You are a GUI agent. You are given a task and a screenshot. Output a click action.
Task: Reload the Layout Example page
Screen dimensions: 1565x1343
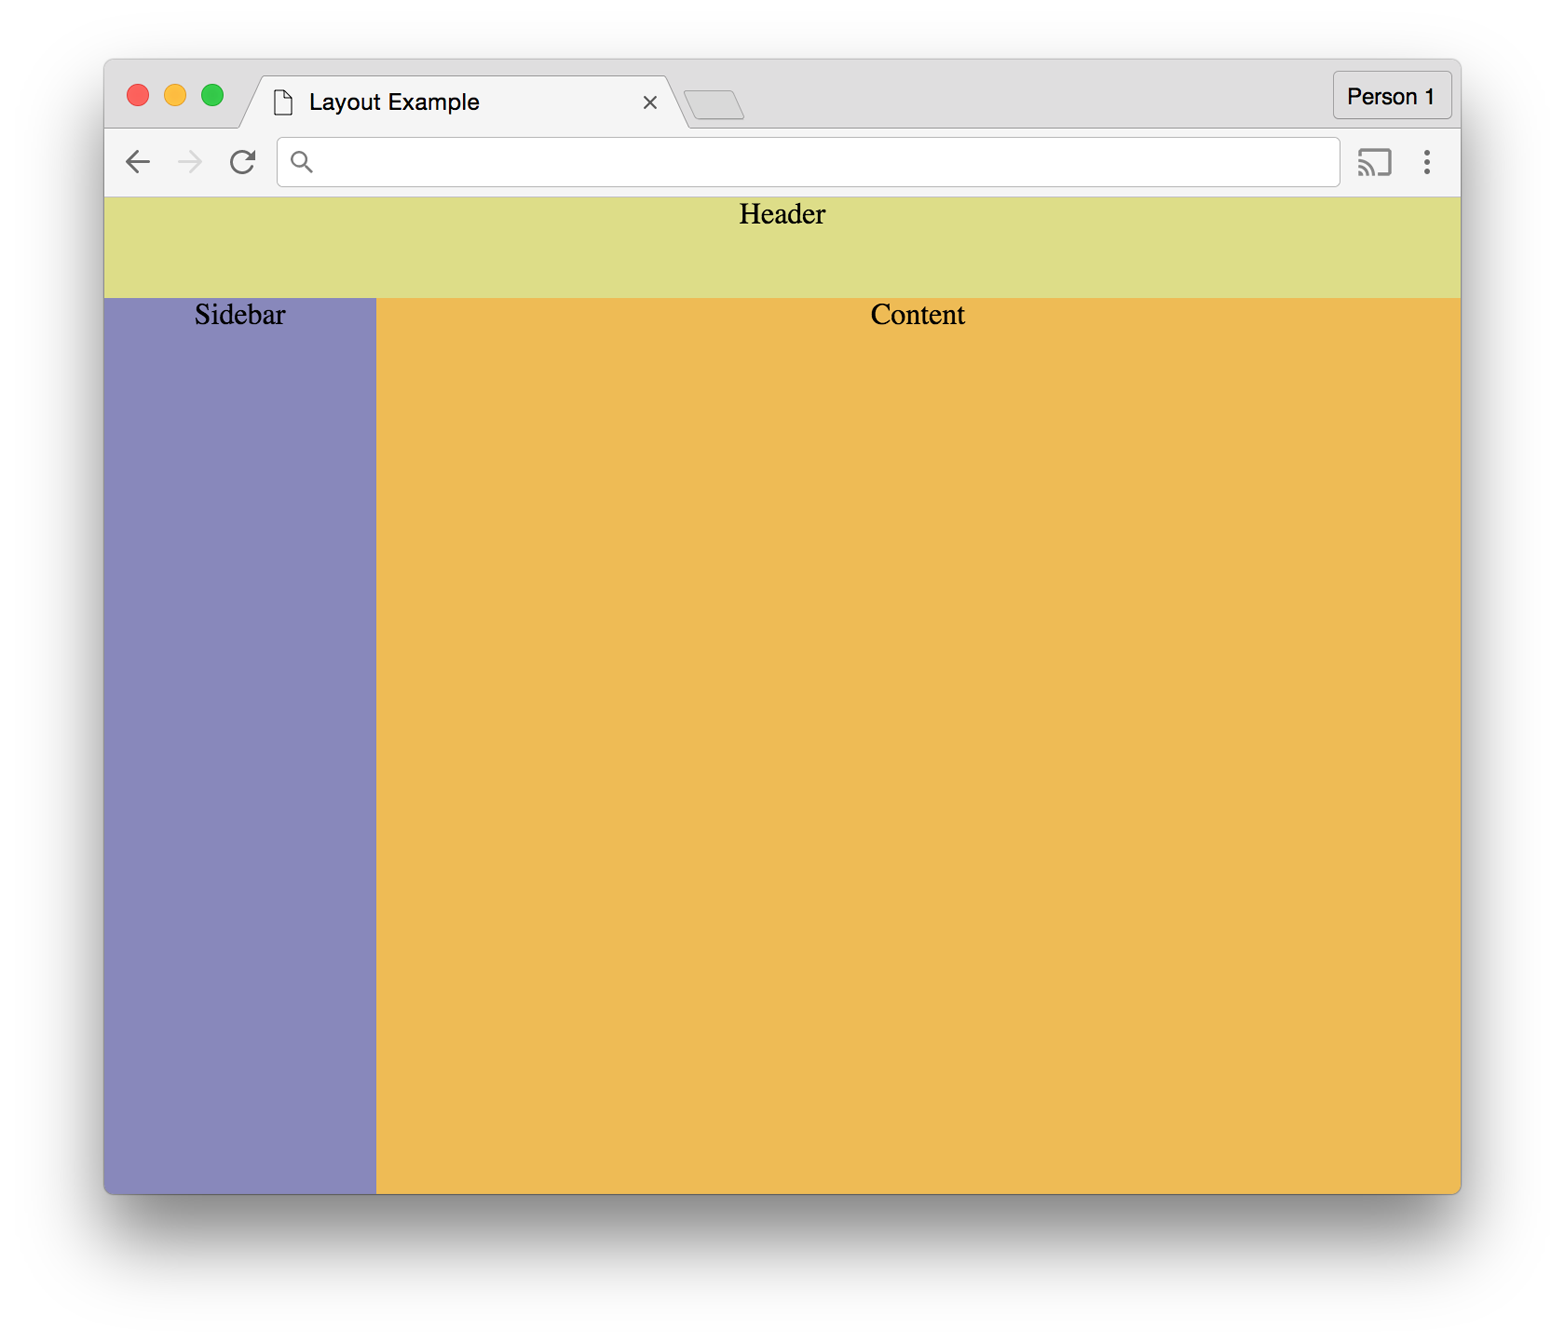pos(243,162)
